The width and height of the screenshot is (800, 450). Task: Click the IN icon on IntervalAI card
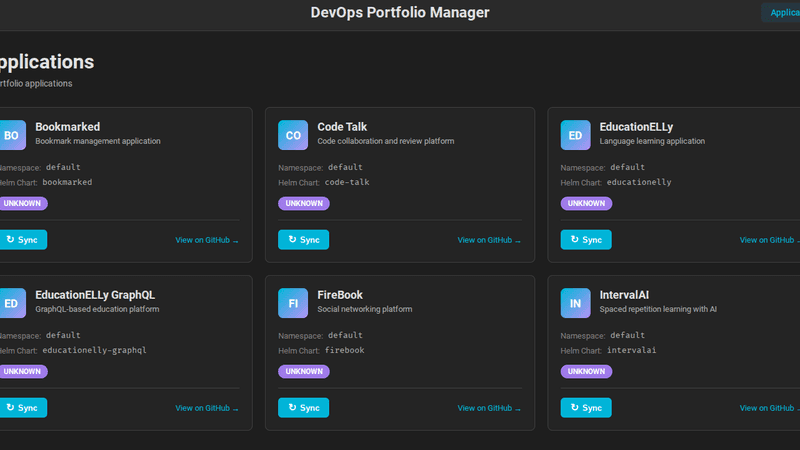(x=576, y=303)
